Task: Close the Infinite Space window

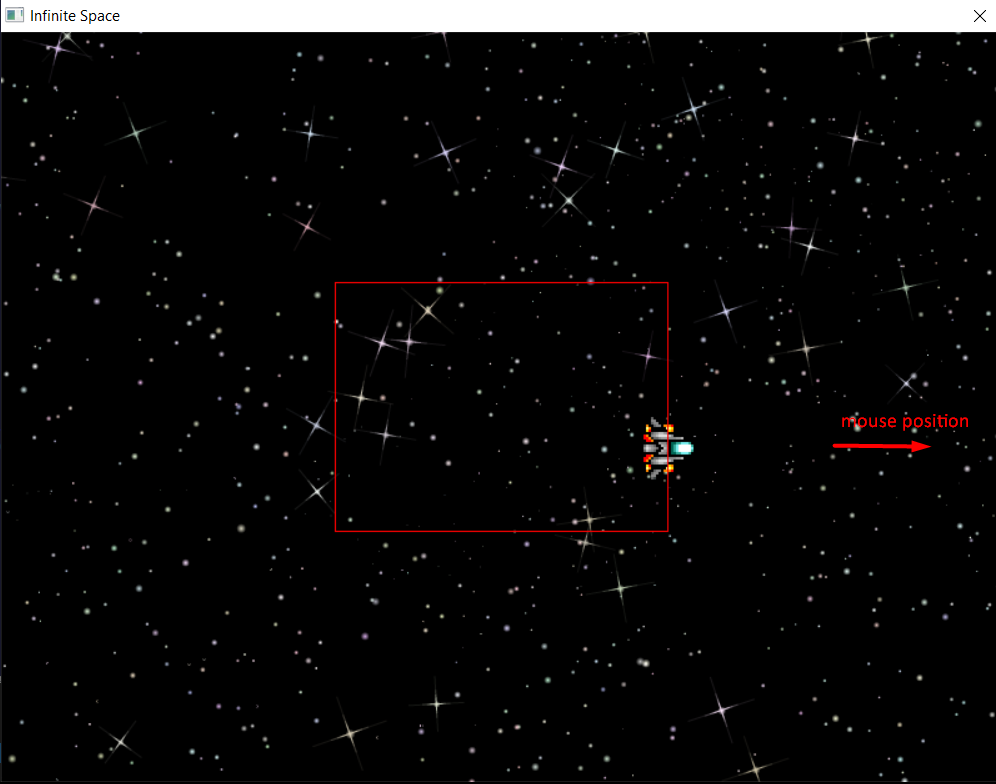Action: point(979,16)
